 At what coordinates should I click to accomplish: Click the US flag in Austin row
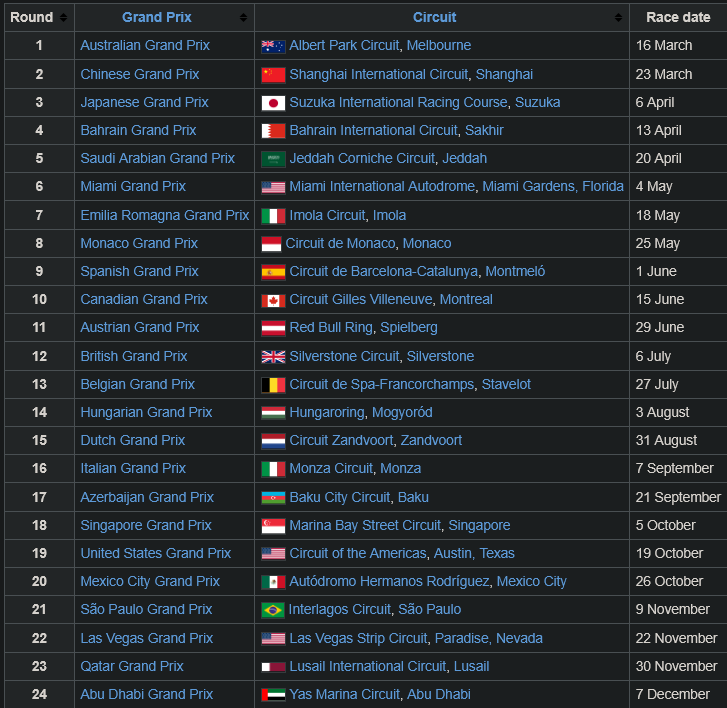(x=273, y=554)
